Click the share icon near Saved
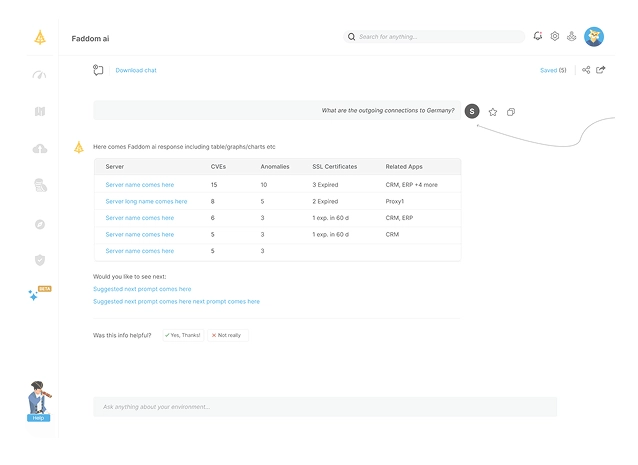This screenshot has height=465, width=638. pyautogui.click(x=587, y=70)
